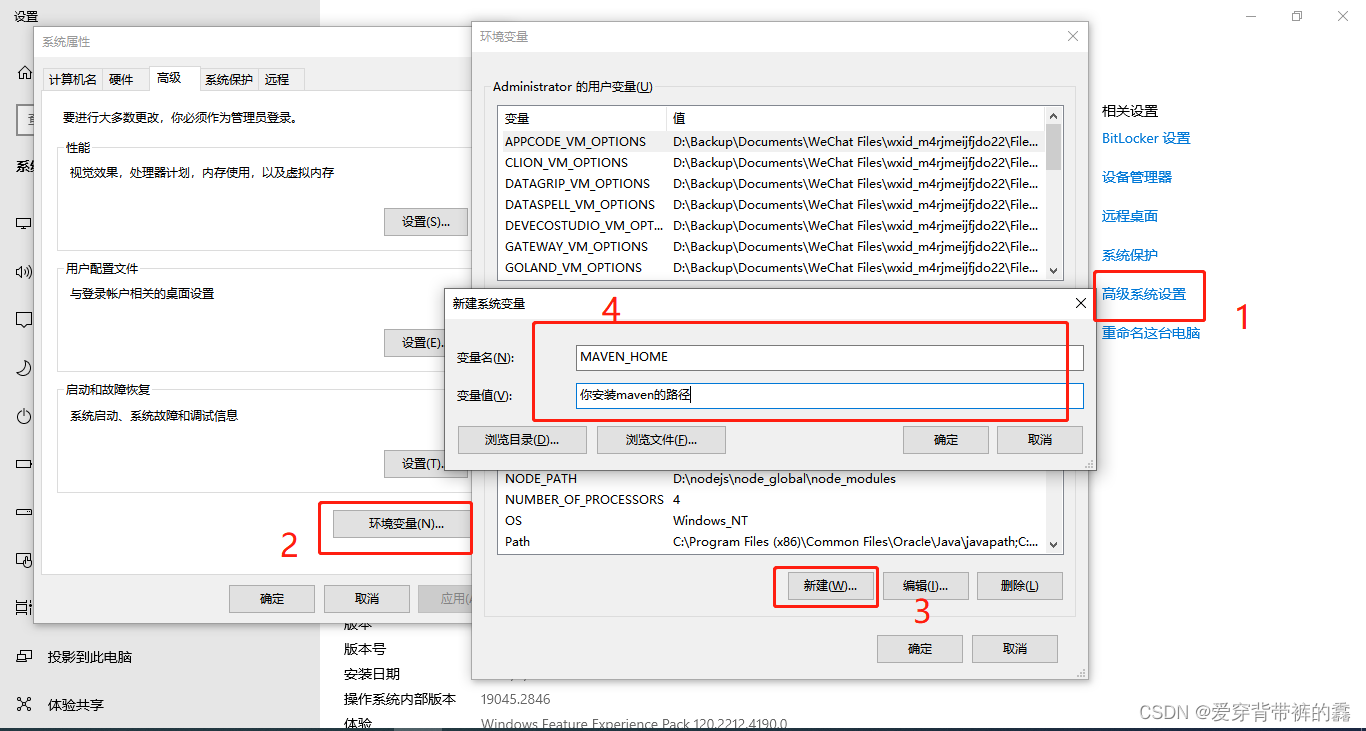
Task: Click 新建(W)... for system variables
Action: 830,586
